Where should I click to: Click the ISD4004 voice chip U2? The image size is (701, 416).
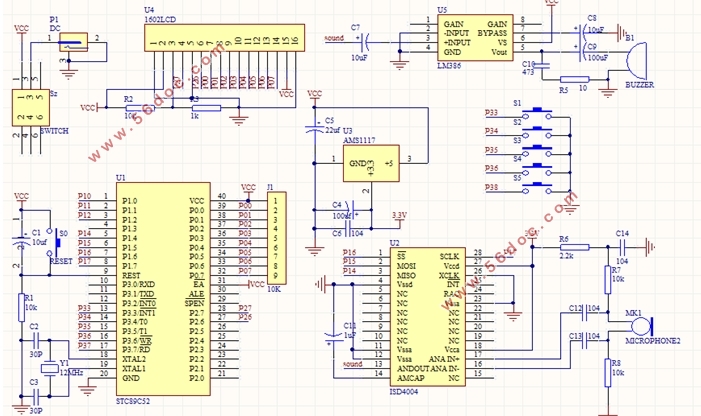(x=428, y=317)
